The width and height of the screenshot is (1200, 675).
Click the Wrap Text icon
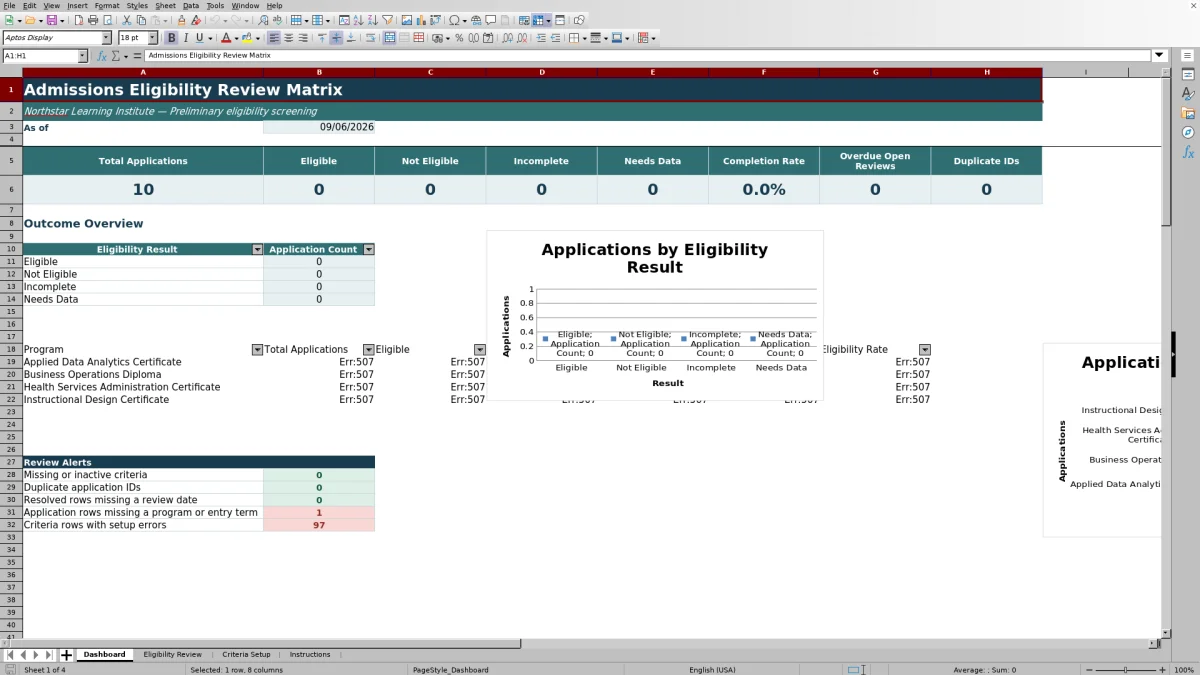[x=370, y=38]
